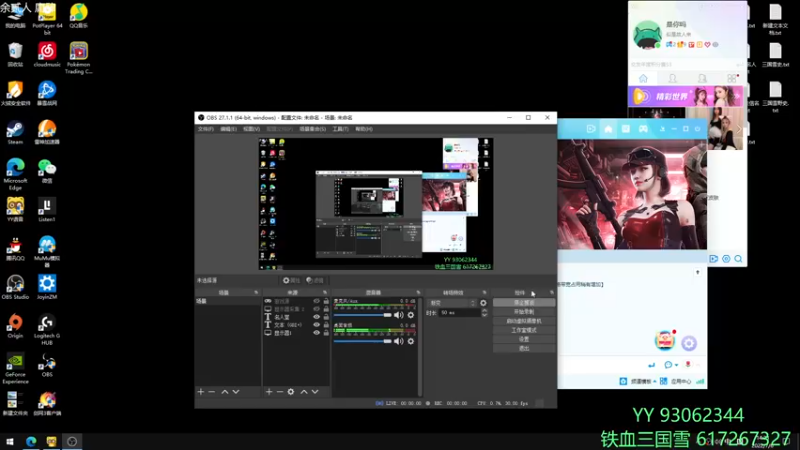Screen dimensions: 800x450
Task: Click the gamepad icon in YY blue toolbar
Action: click(x=643, y=129)
